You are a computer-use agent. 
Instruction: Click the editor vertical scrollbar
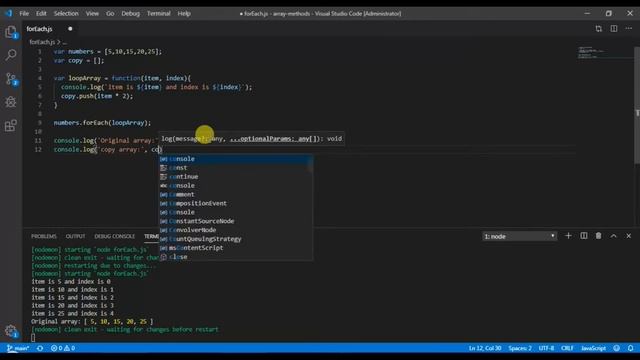[637, 106]
